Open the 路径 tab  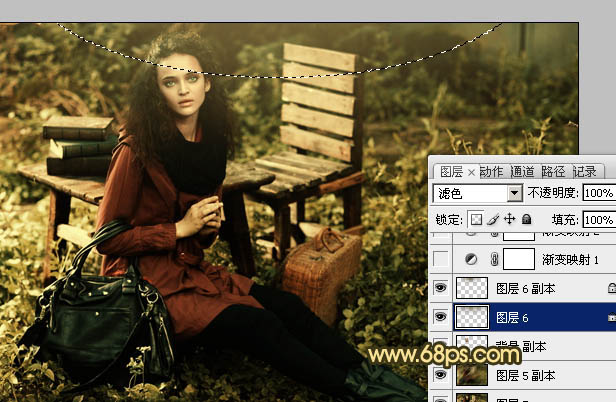[x=553, y=172]
